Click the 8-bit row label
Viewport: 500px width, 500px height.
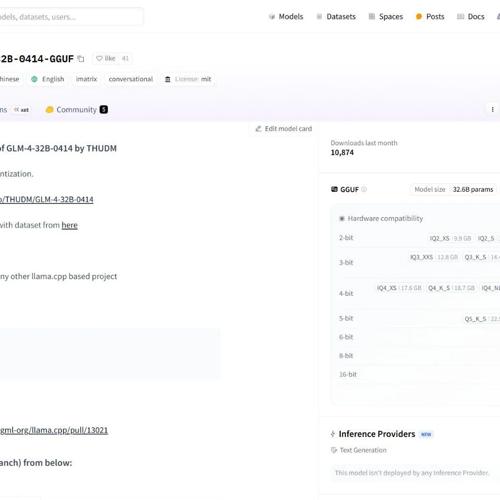(x=346, y=356)
